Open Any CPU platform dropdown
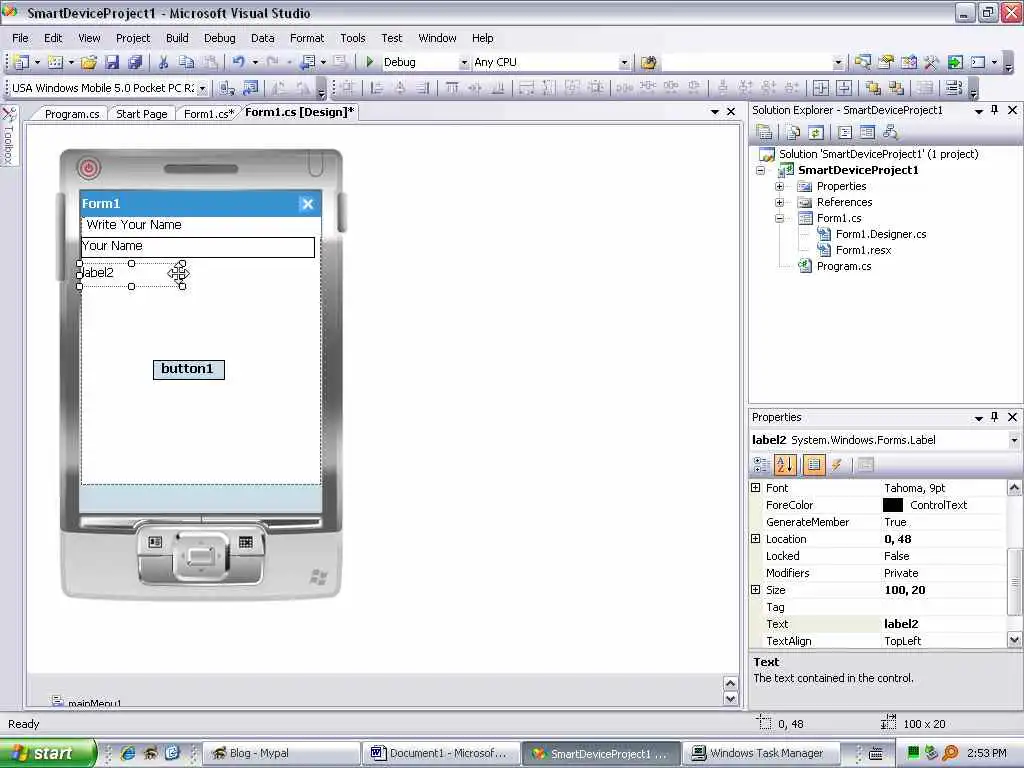1024x768 pixels. [624, 63]
